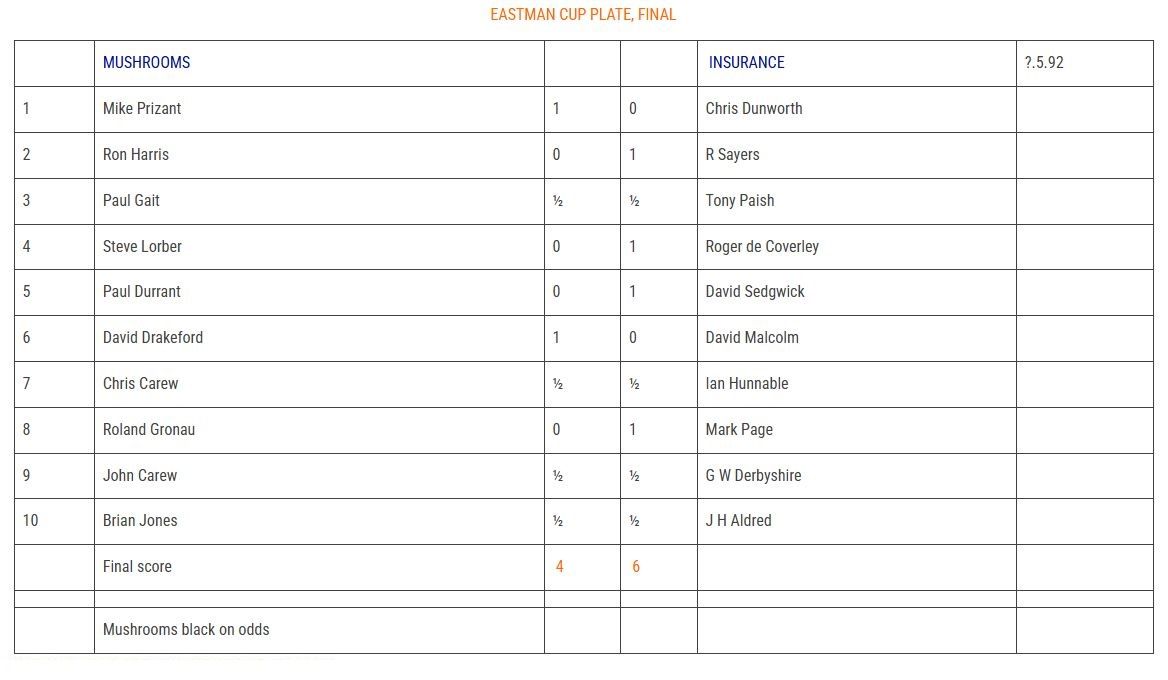The height and width of the screenshot is (680, 1168).
Task: Select David Sedgwick cell
Action: point(857,292)
